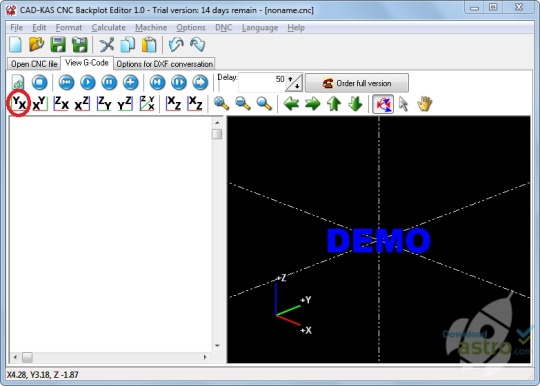This screenshot has width=540, height=386.
Task: Switch to the Open CNC file tab
Action: tap(34, 64)
